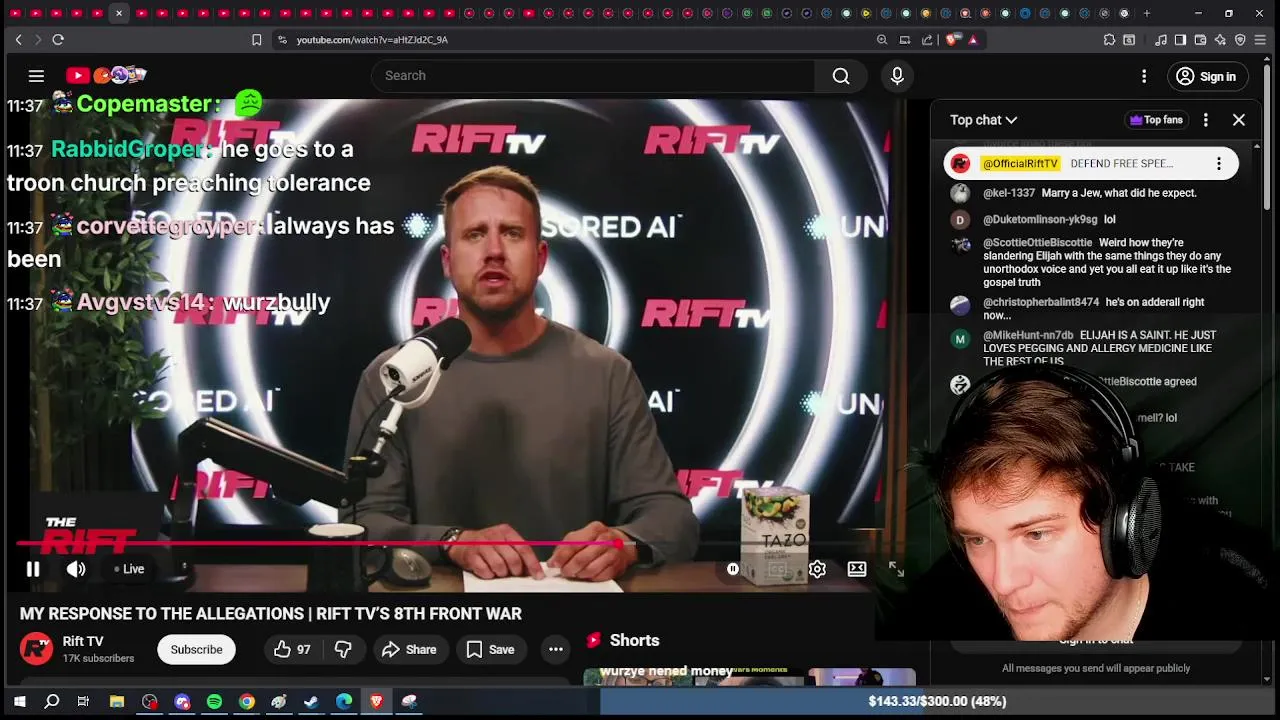Go to the YouTube home logo
Viewport: 1280px width, 720px height.
click(x=106, y=75)
